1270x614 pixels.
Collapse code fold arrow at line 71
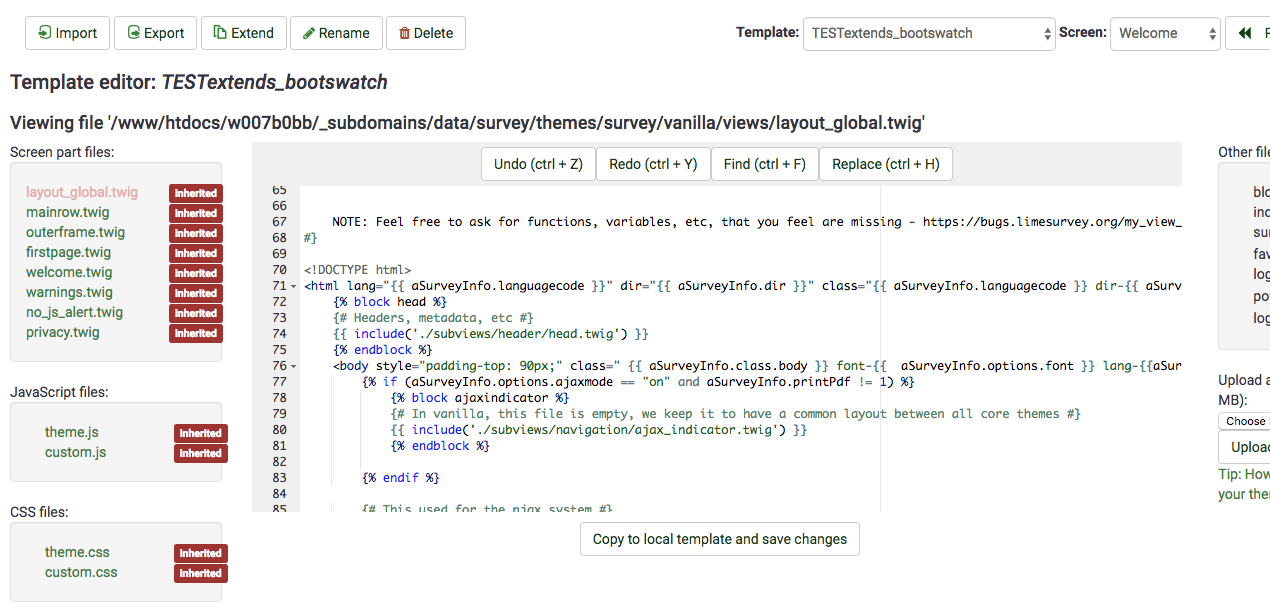(x=293, y=286)
